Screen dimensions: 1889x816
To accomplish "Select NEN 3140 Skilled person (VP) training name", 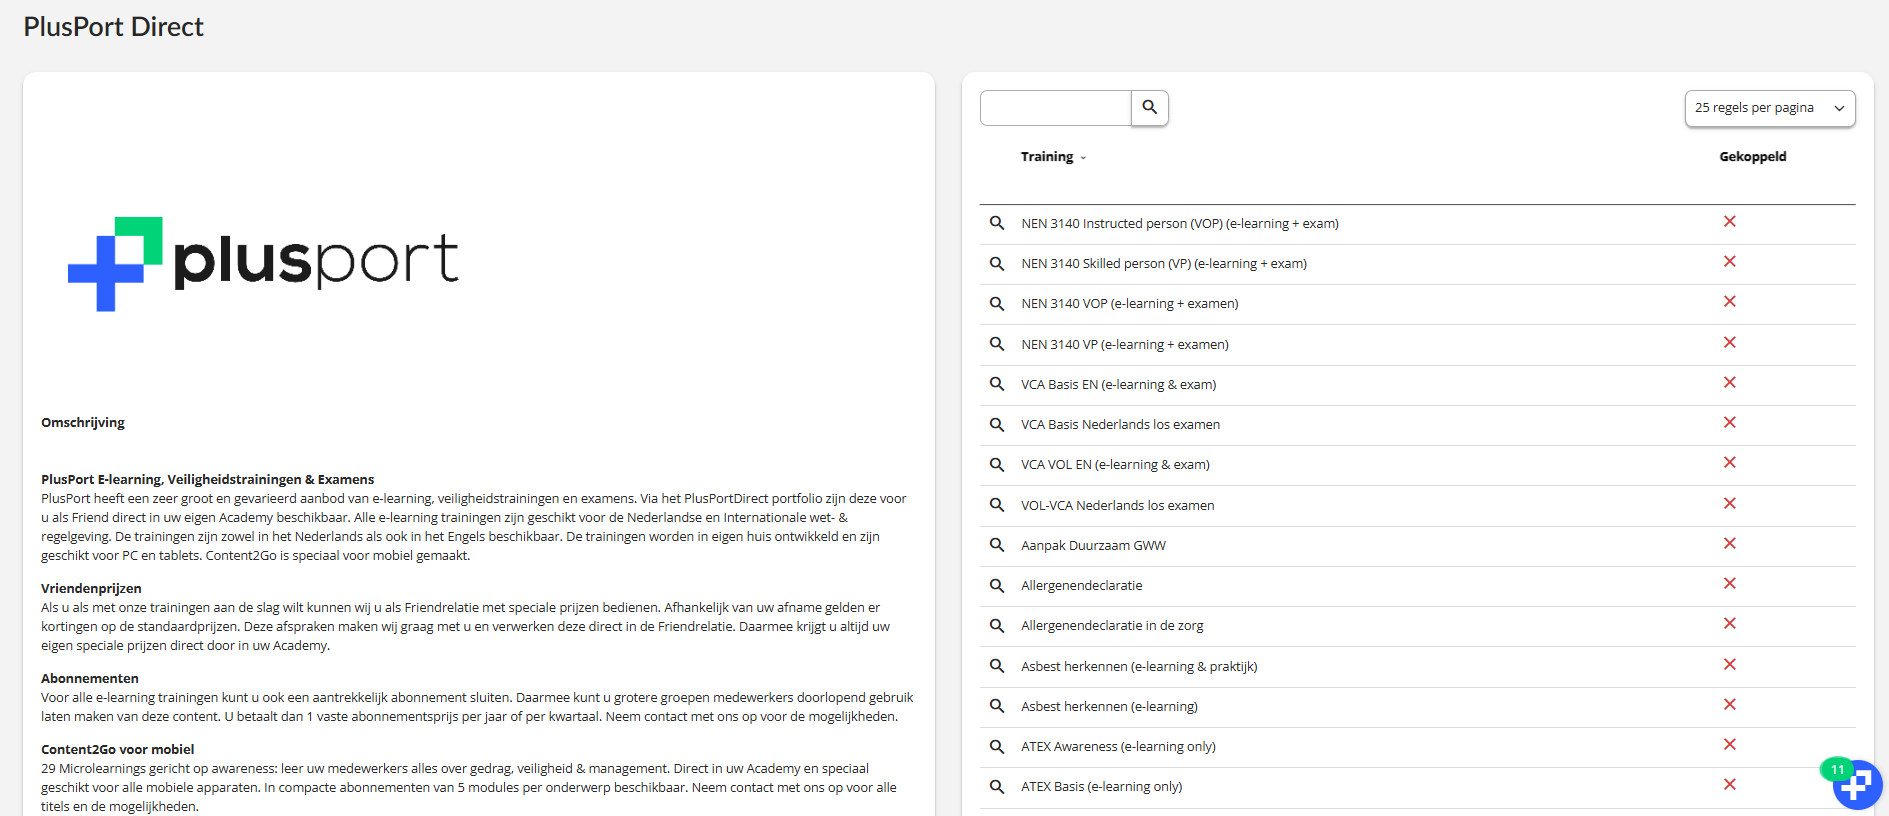I will (x=1163, y=264).
